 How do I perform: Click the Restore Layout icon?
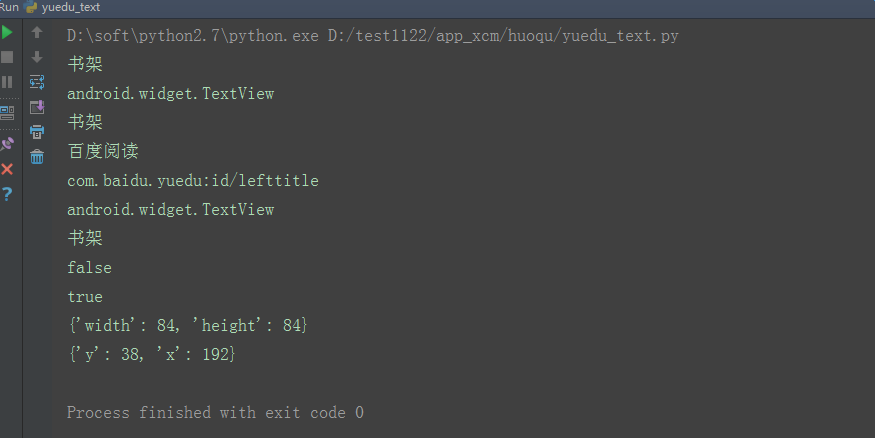(8, 112)
